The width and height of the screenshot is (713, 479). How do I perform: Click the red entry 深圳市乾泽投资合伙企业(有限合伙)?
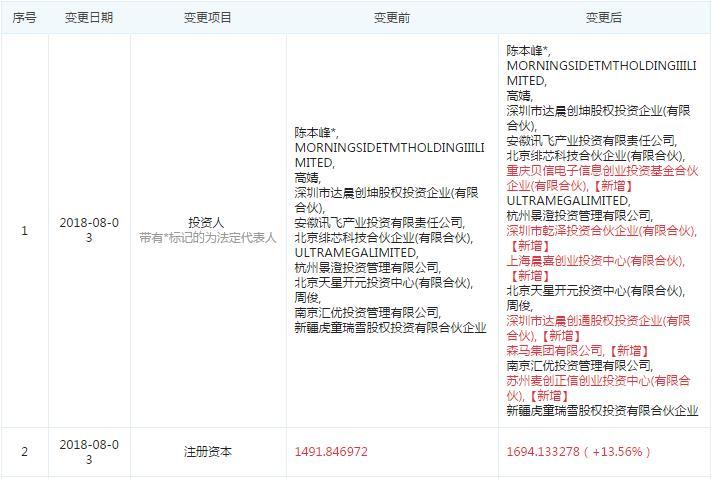600,230
